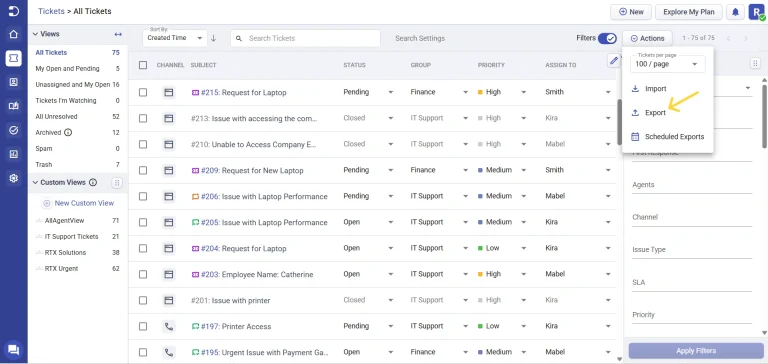Image resolution: width=768 pixels, height=364 pixels.
Task: Select checkbox for ticket #206
Action: point(143,196)
